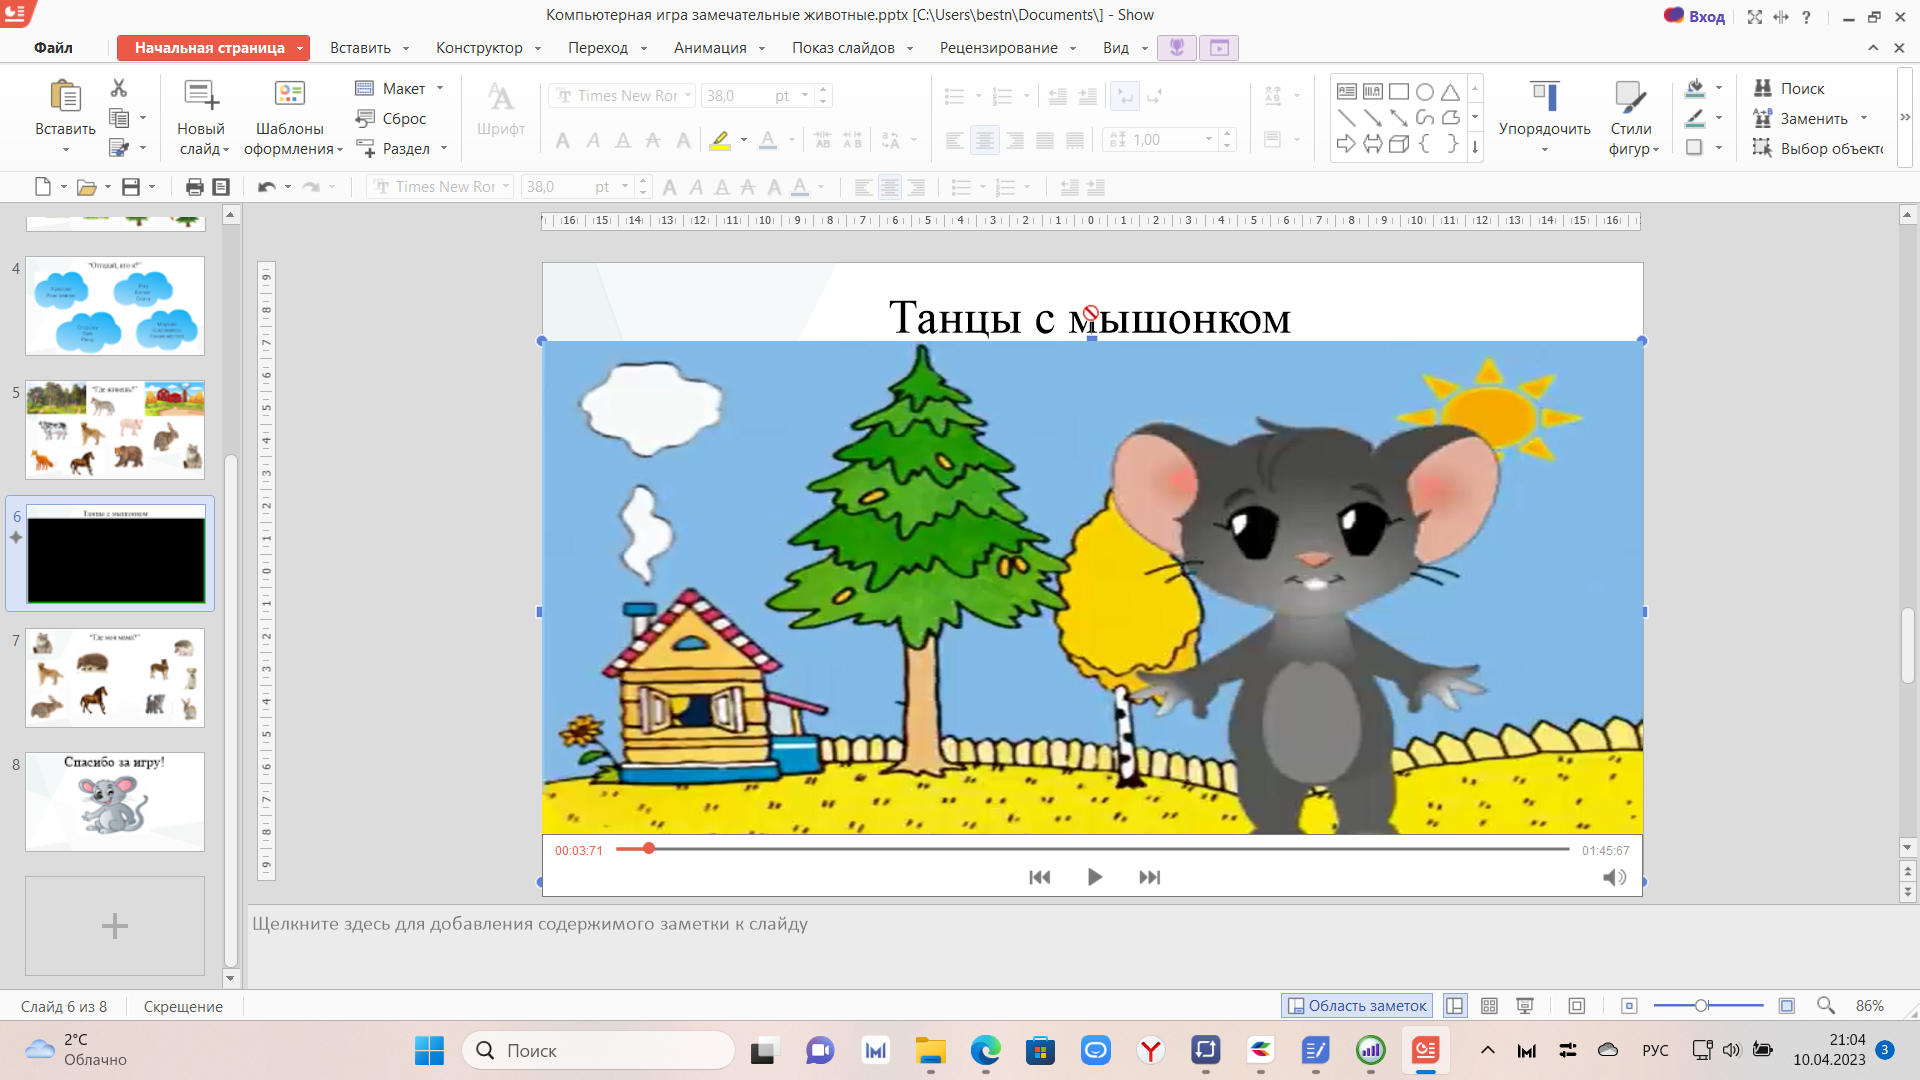
Task: Toggle normal view button in status bar
Action: pos(1455,1006)
